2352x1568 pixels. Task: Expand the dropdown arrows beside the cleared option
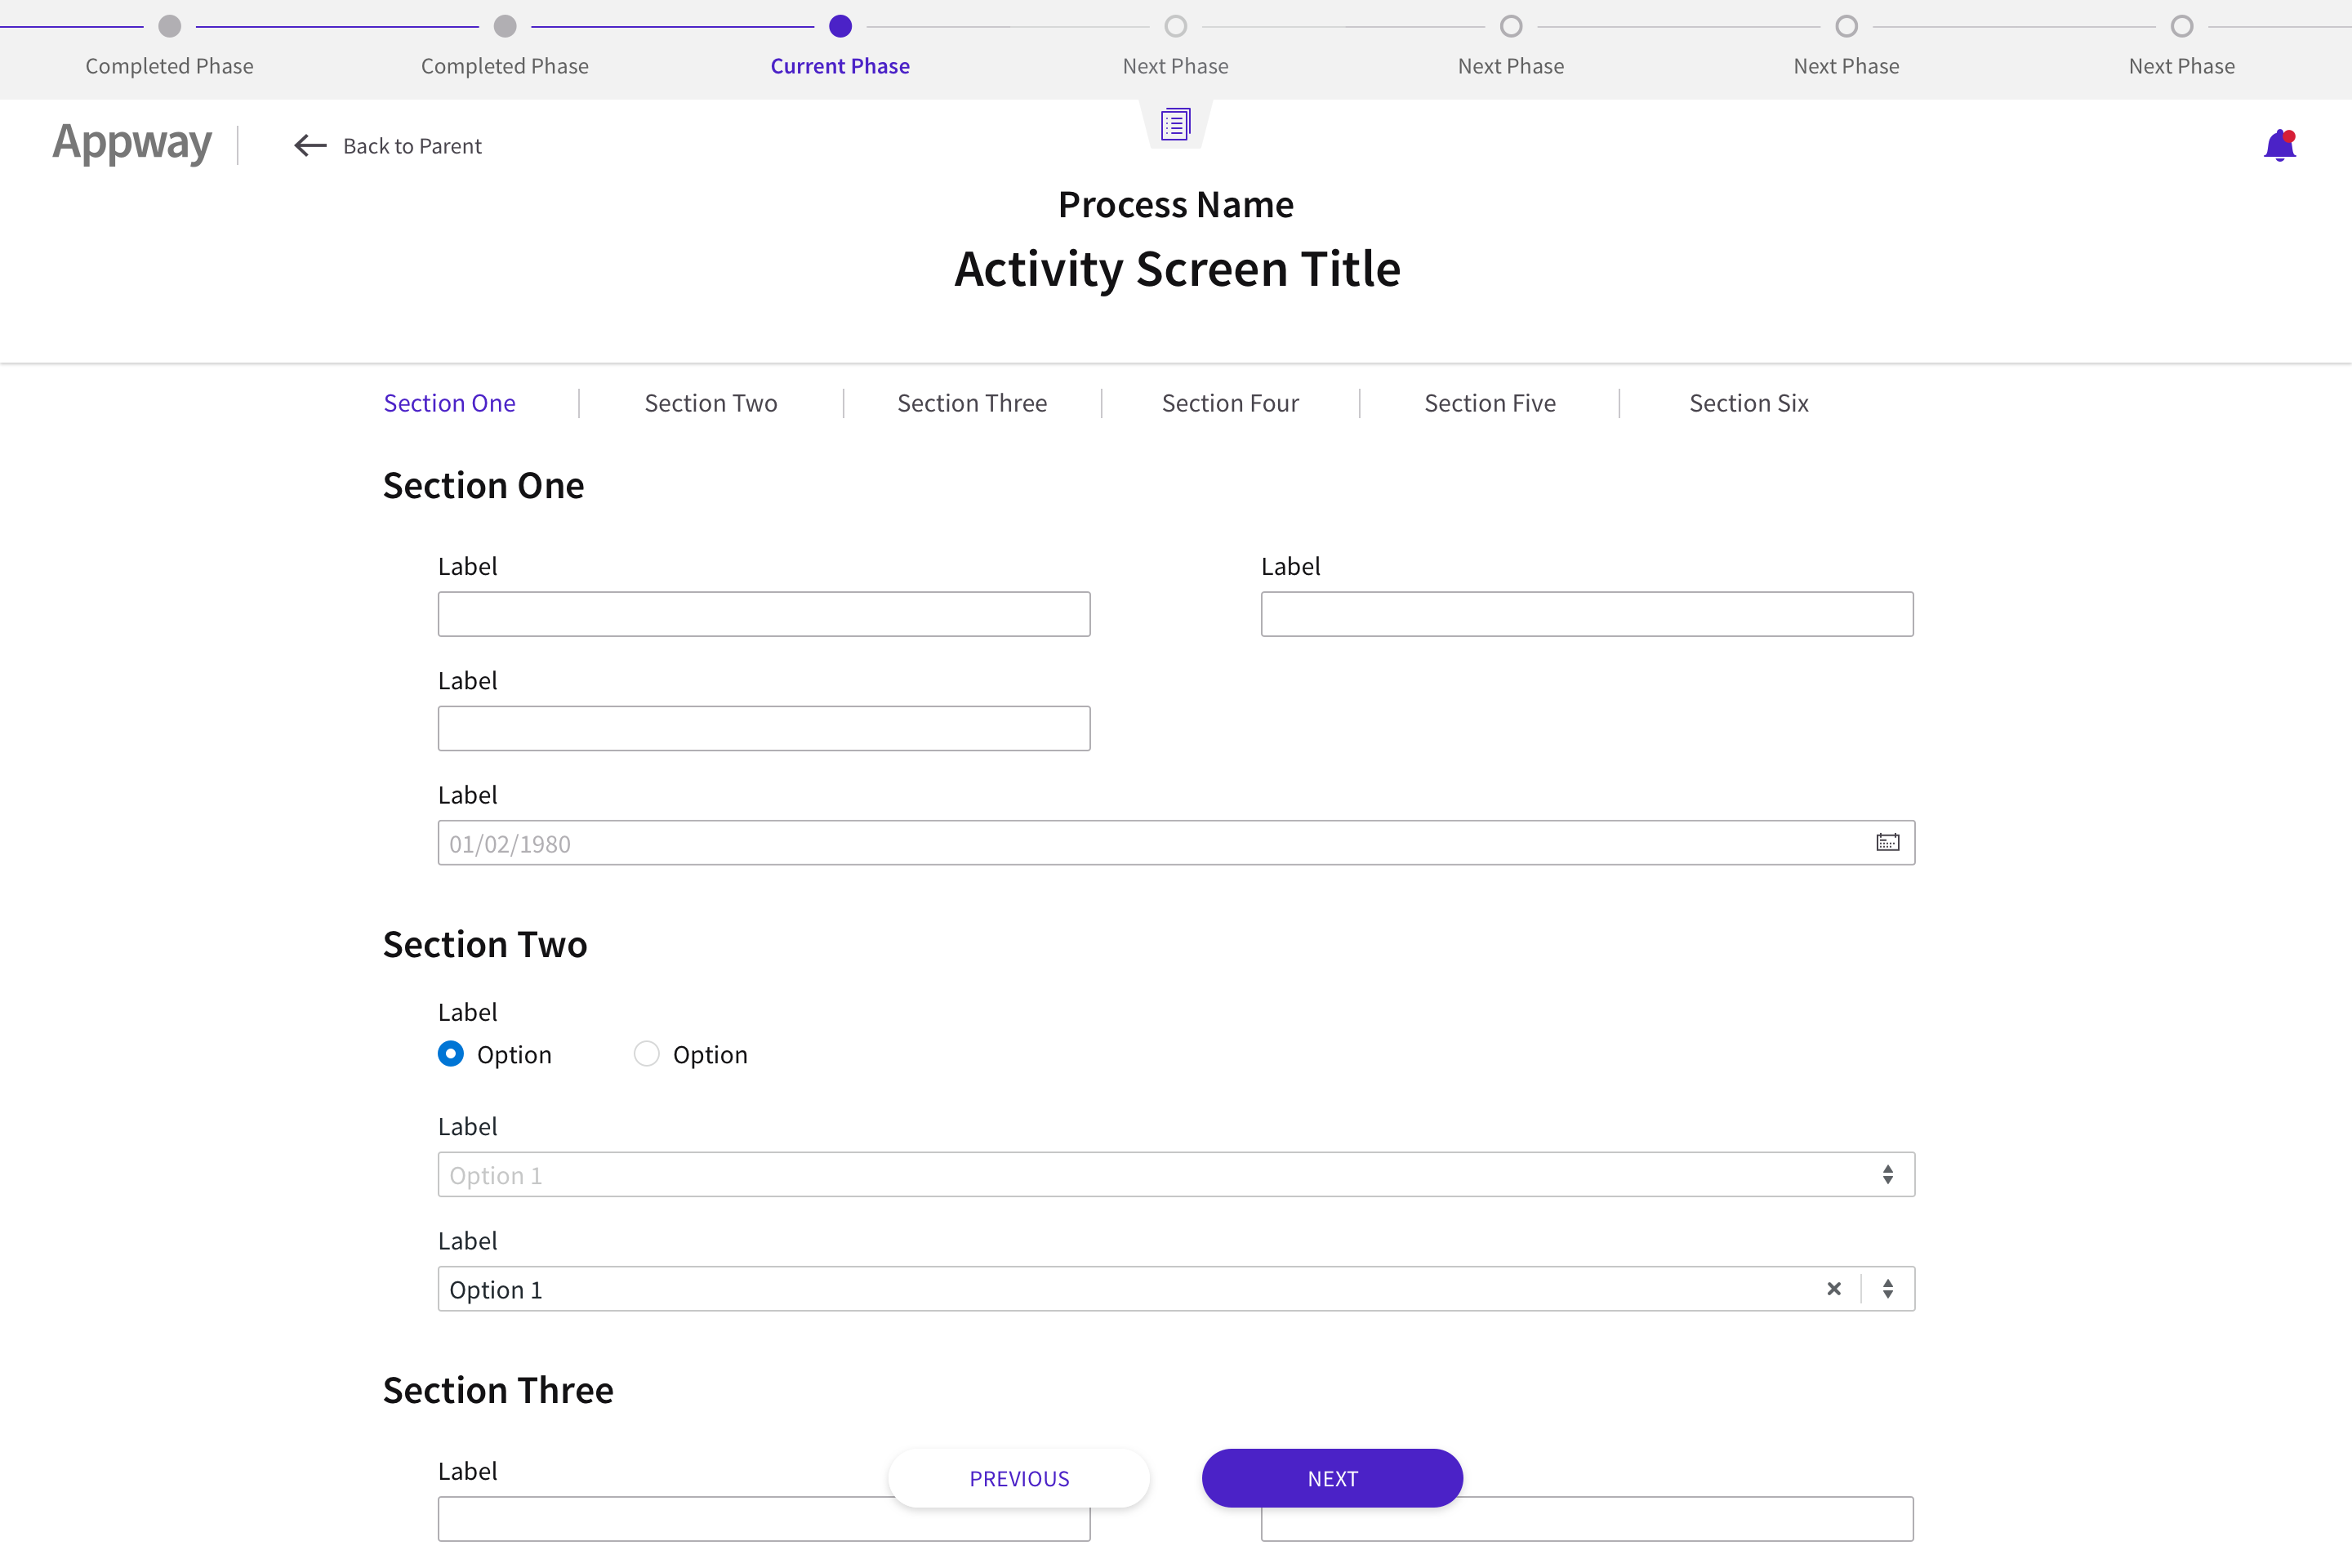pyautogui.click(x=1889, y=1289)
